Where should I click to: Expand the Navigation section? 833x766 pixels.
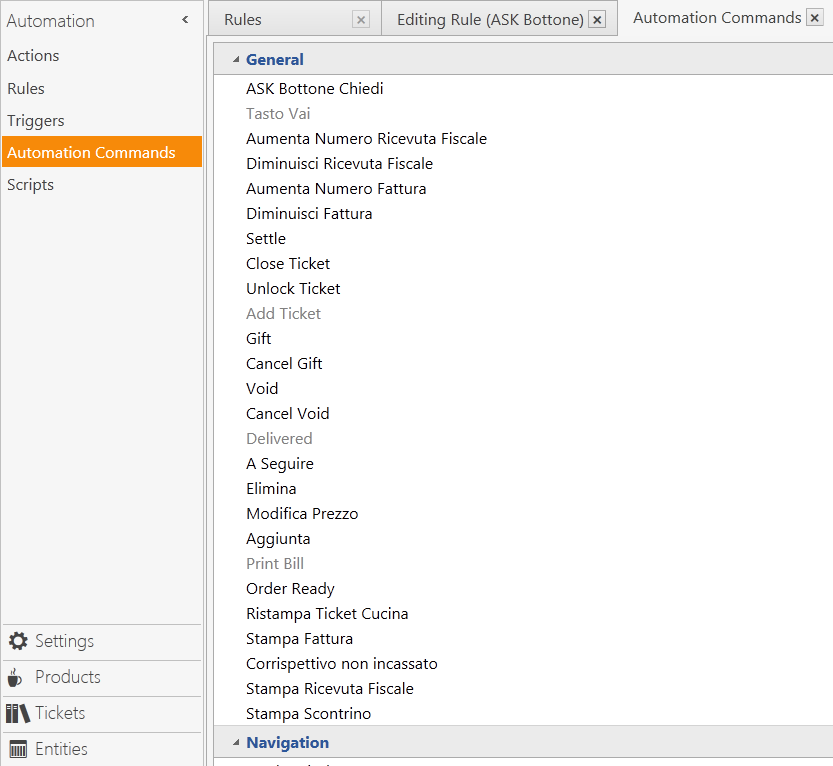click(x=236, y=742)
